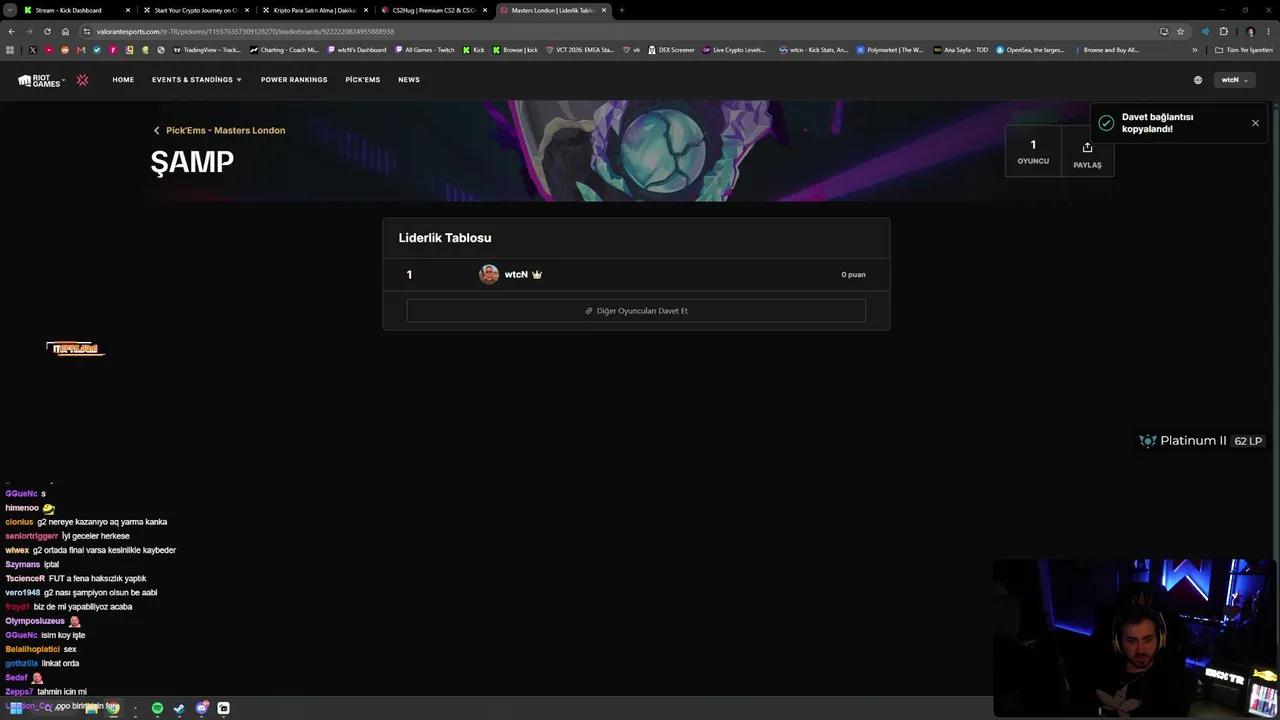Click the Windows Start button
The height and width of the screenshot is (720, 1280).
pyautogui.click(x=15, y=708)
